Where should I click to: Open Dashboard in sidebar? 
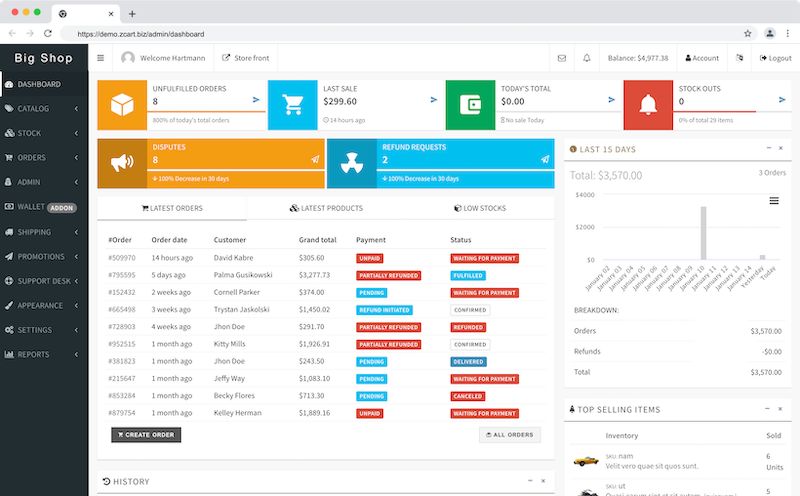click(44, 84)
